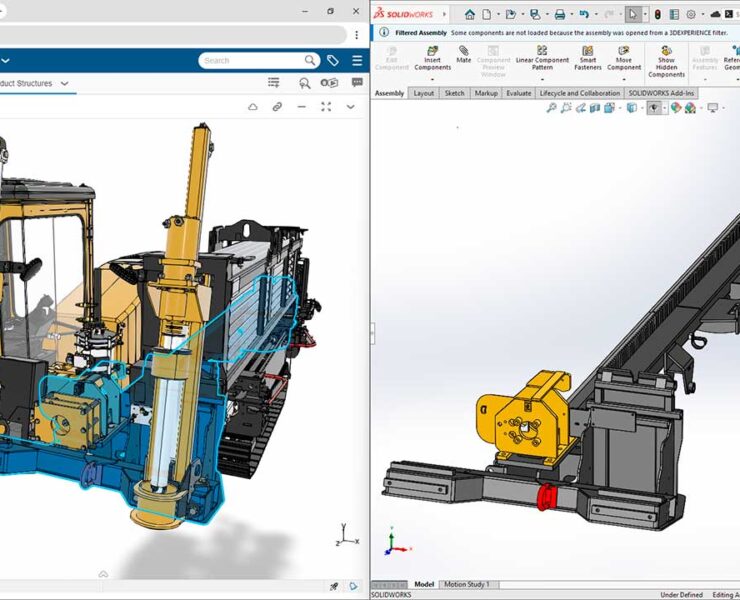Open SOLIDWORKS Add-Ins tab
Viewport: 740px width, 600px height.
coord(661,93)
